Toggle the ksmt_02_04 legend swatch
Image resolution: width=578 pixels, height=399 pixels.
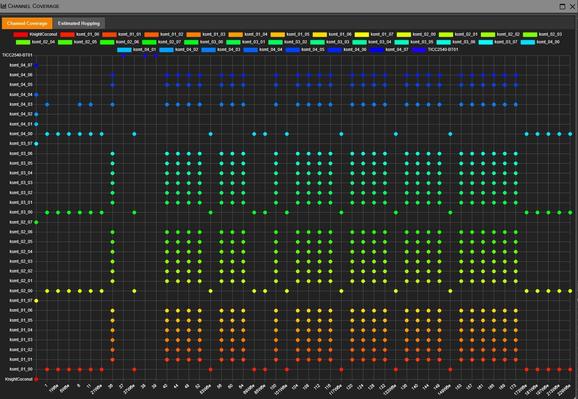coord(23,42)
